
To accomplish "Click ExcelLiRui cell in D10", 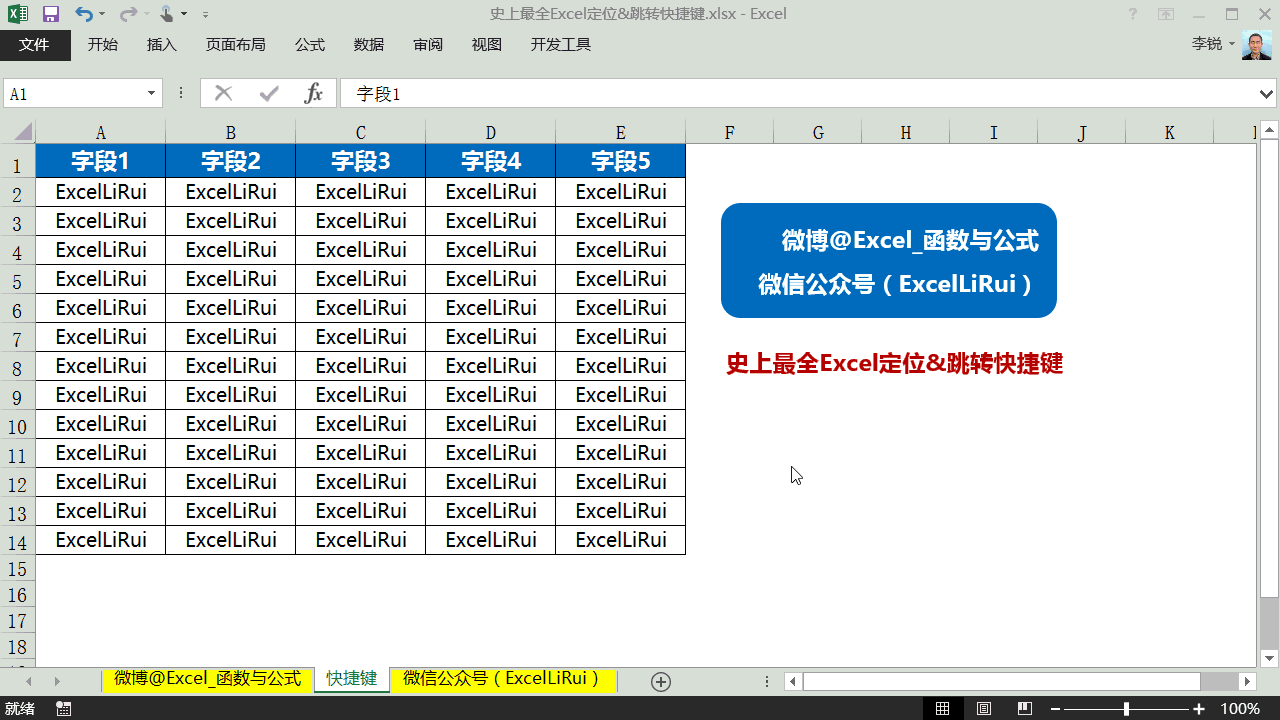I will [490, 424].
